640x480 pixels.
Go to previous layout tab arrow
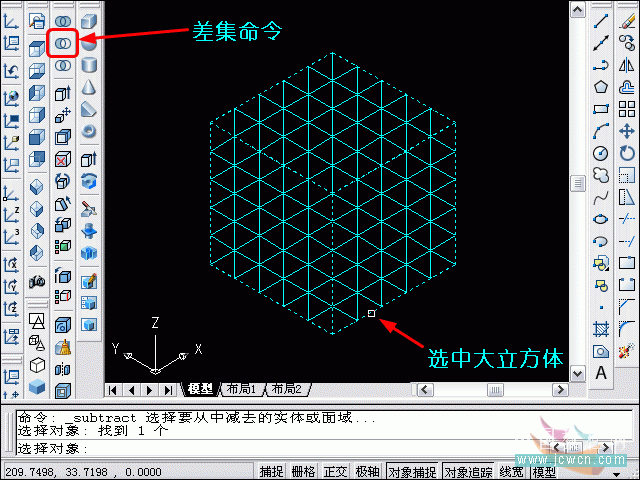click(x=131, y=390)
